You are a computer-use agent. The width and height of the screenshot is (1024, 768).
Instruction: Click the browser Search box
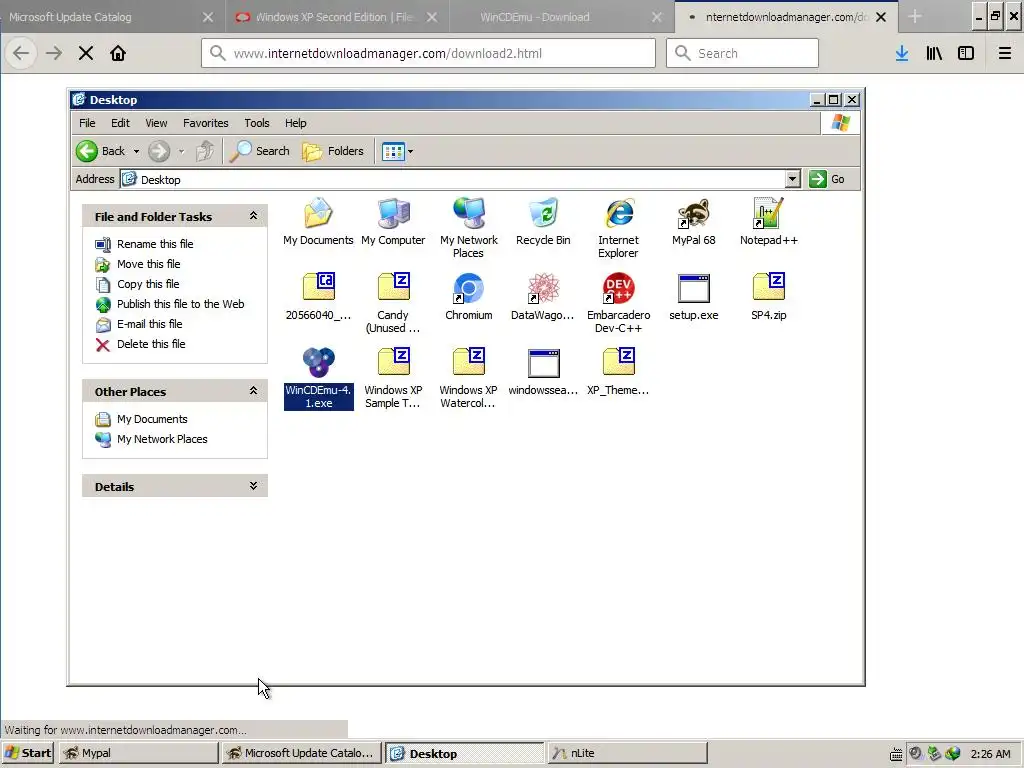(x=743, y=54)
